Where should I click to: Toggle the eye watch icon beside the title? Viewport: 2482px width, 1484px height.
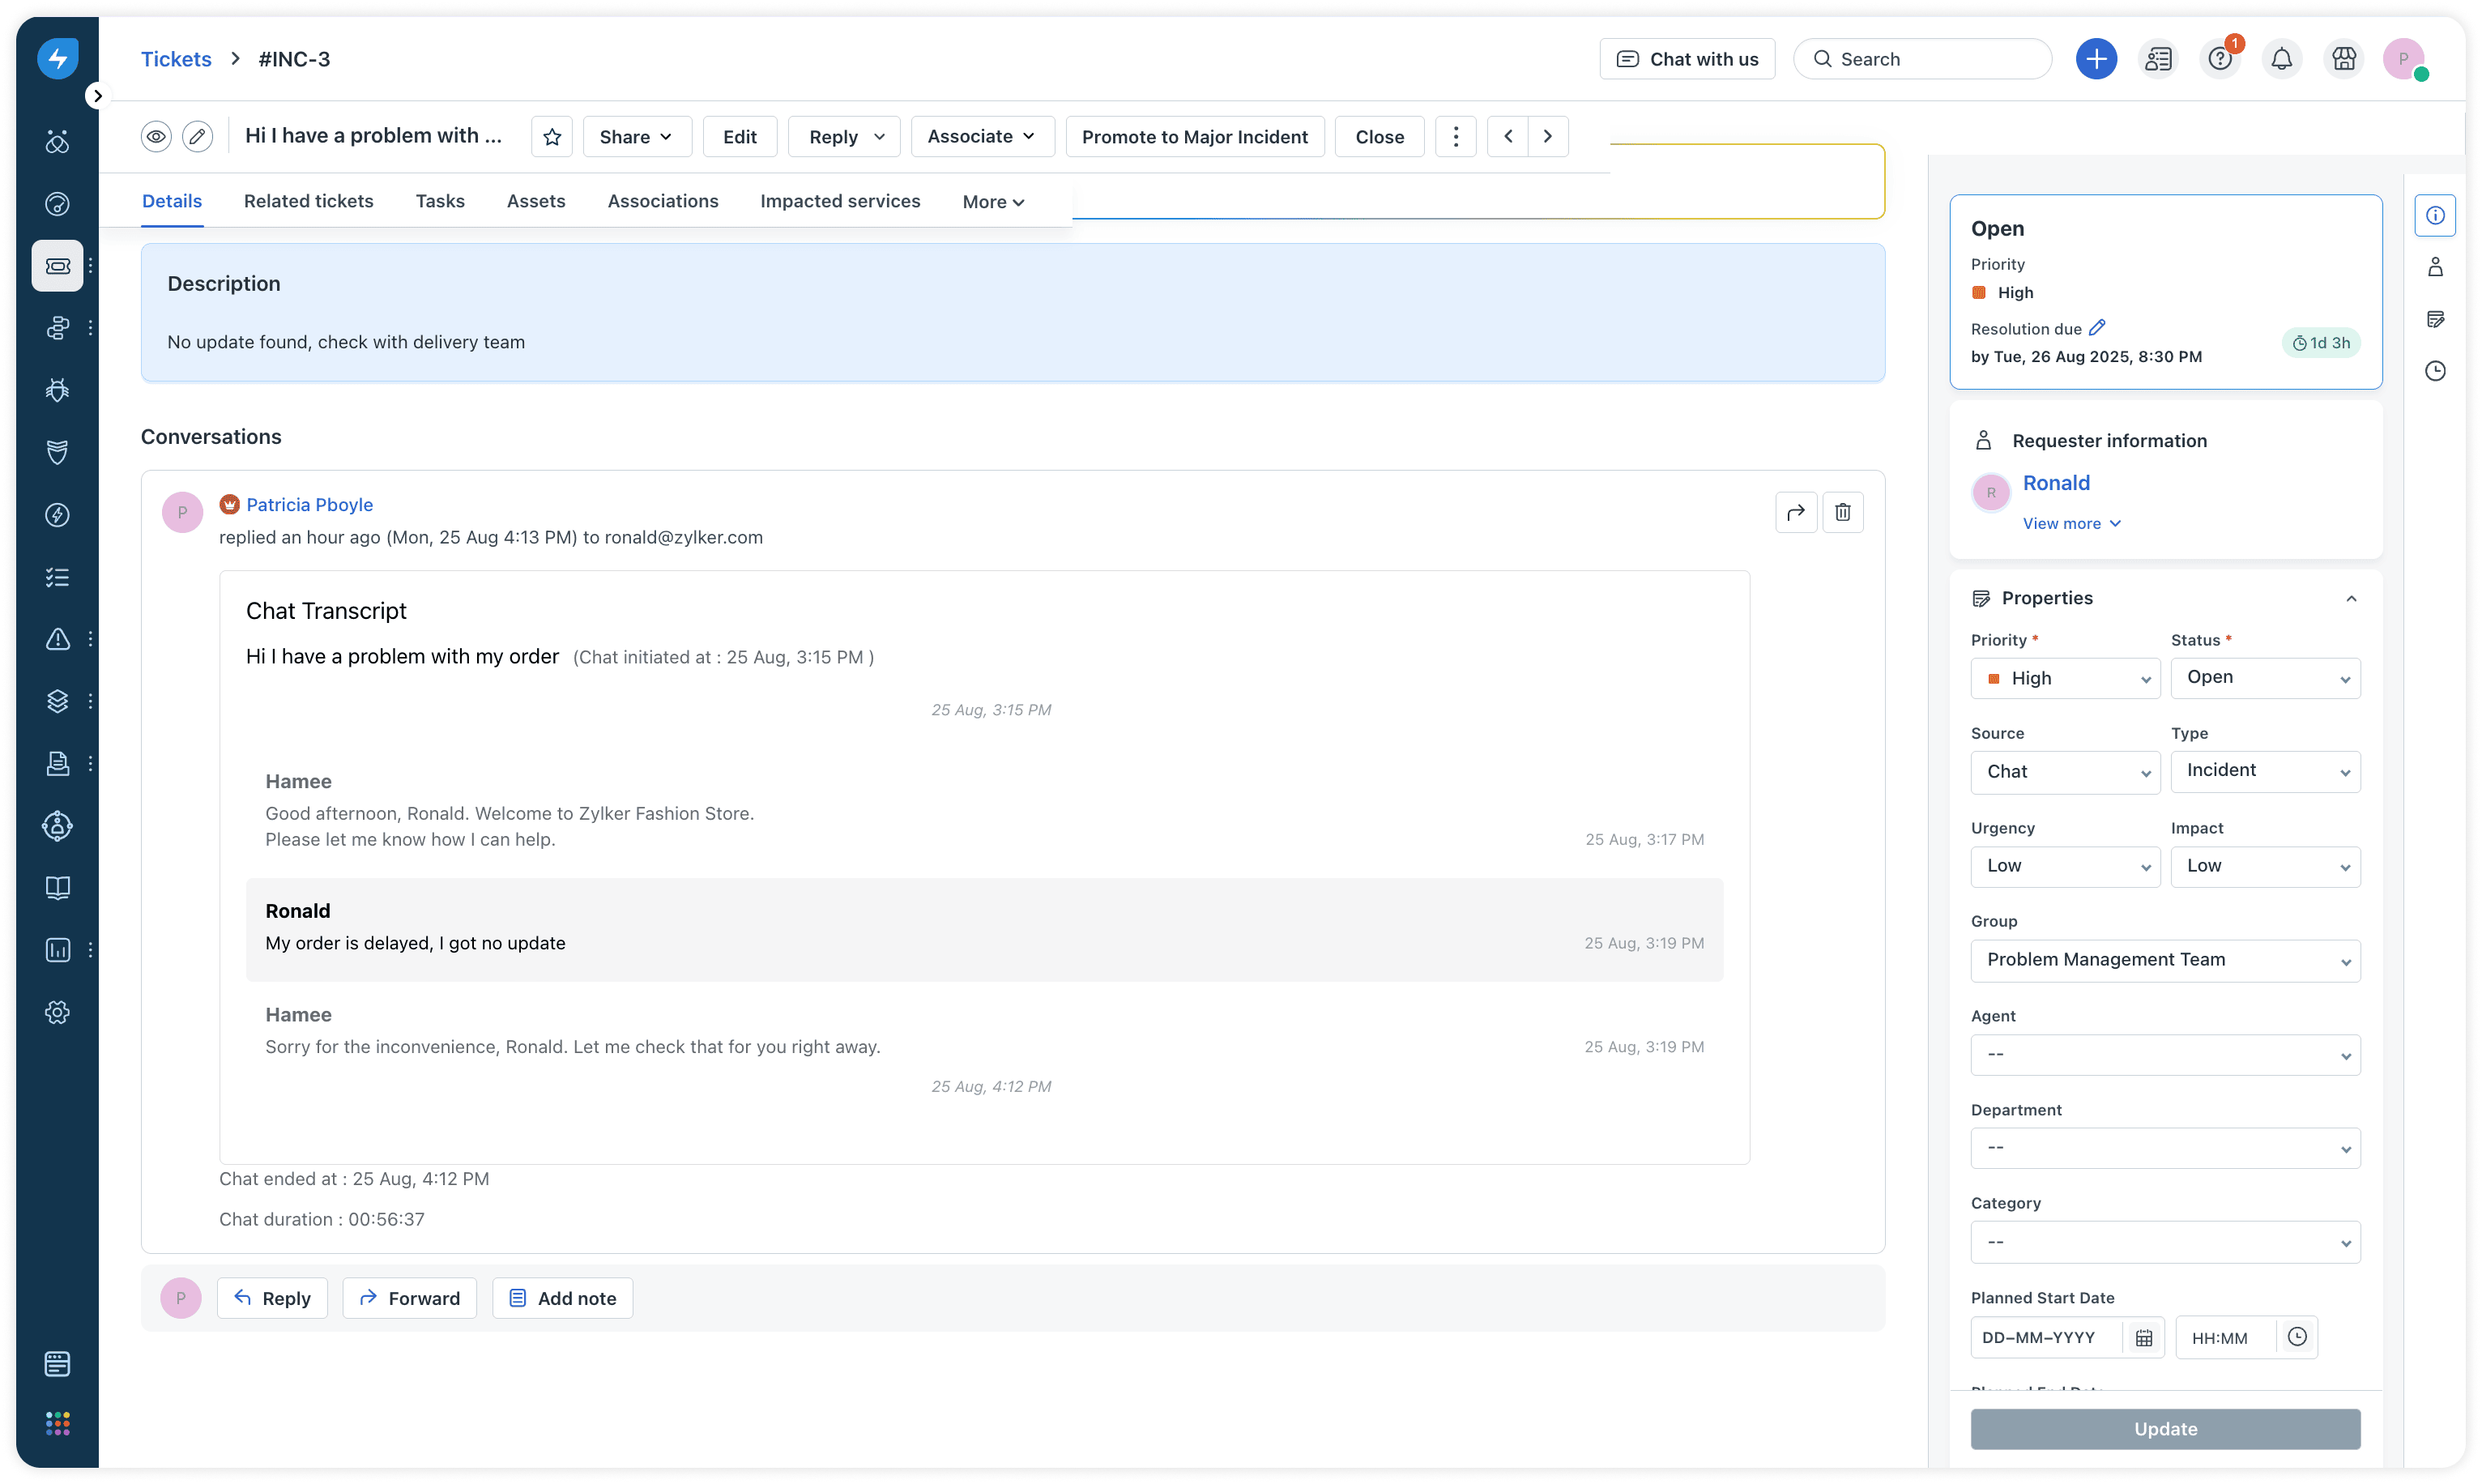point(156,137)
